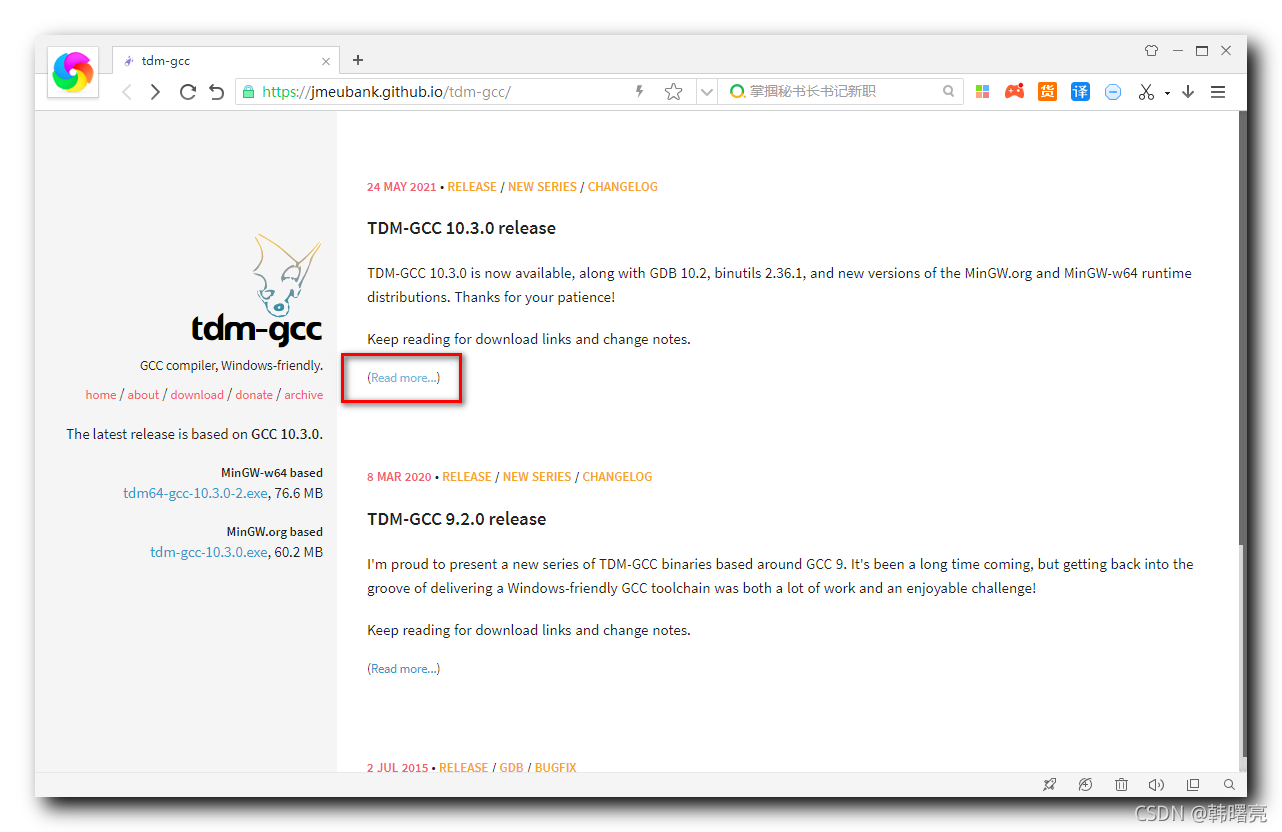This screenshot has width=1282, height=832.
Task: Go back to the previous page
Action: click(x=126, y=92)
